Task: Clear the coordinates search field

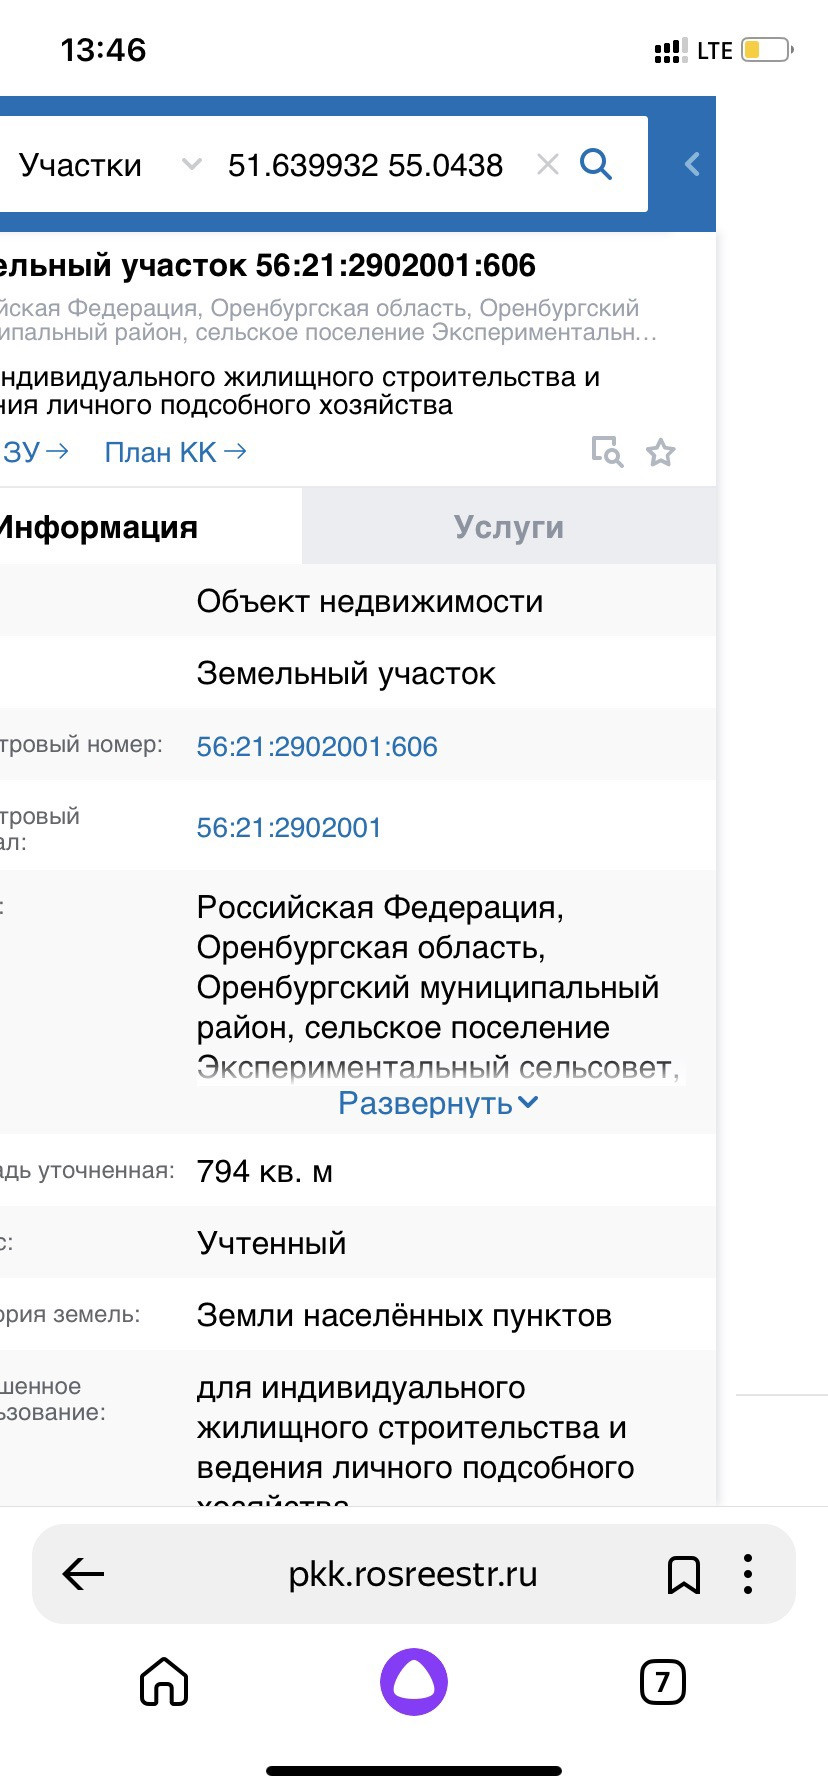Action: coord(547,165)
